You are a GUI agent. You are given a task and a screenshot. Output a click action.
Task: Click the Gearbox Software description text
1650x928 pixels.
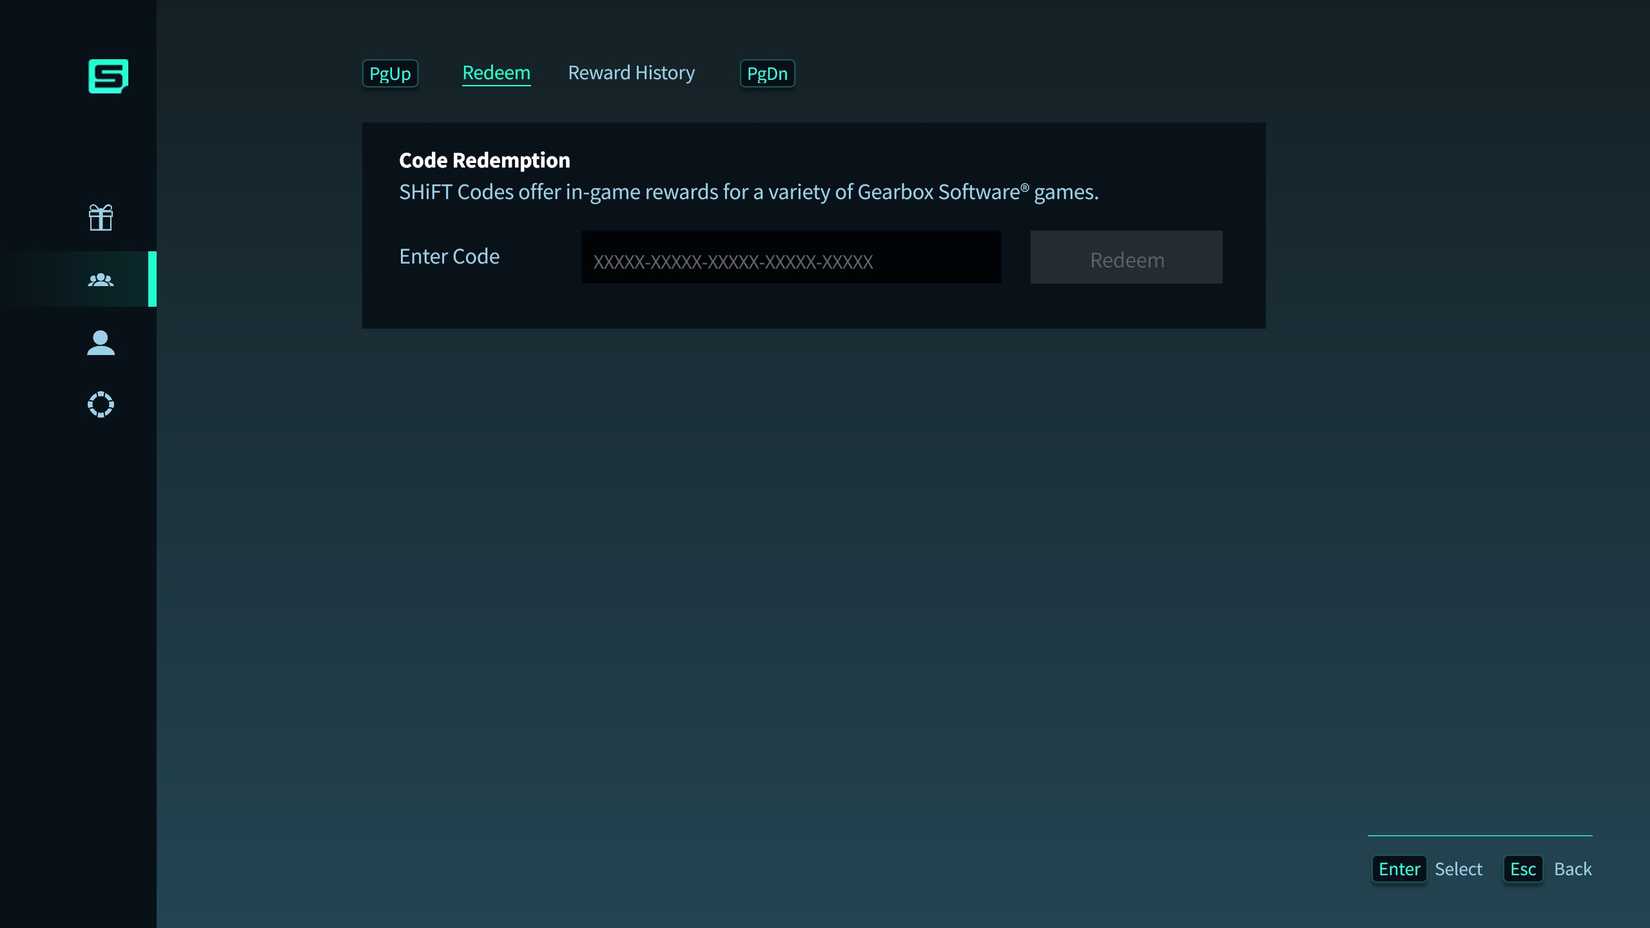tap(748, 192)
